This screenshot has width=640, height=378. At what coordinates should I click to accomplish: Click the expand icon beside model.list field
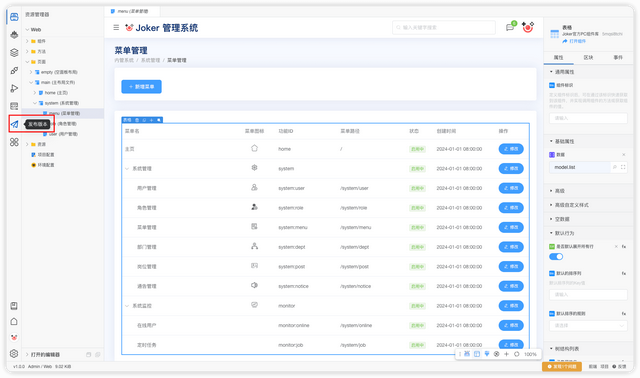[623, 167]
